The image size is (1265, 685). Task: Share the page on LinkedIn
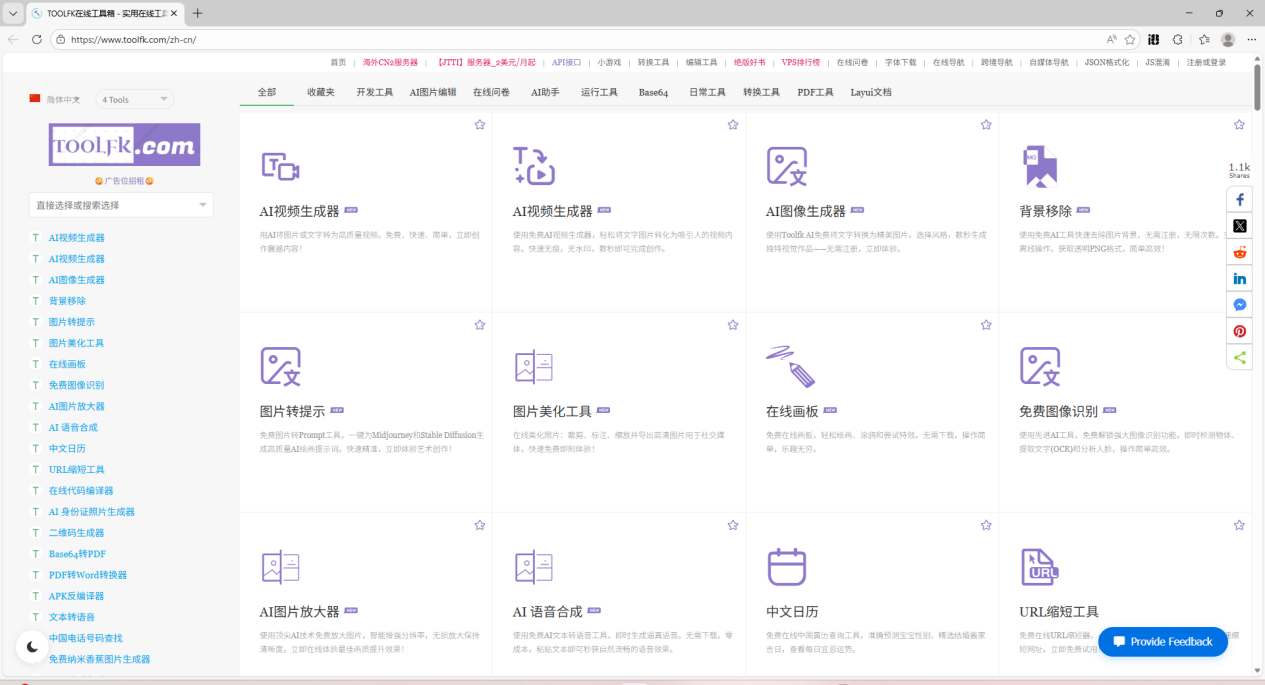point(1240,278)
